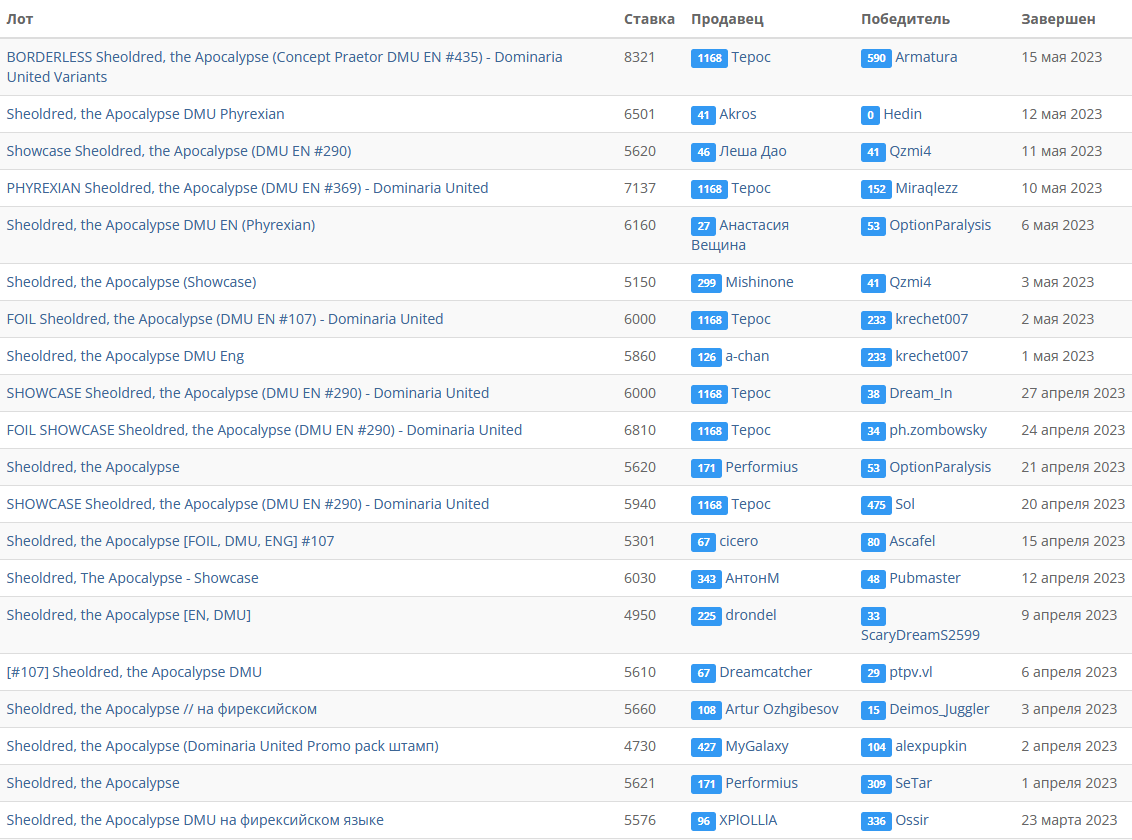Open the FOIL SHOWCASE Sheoldred #290 lot

[x=264, y=429]
